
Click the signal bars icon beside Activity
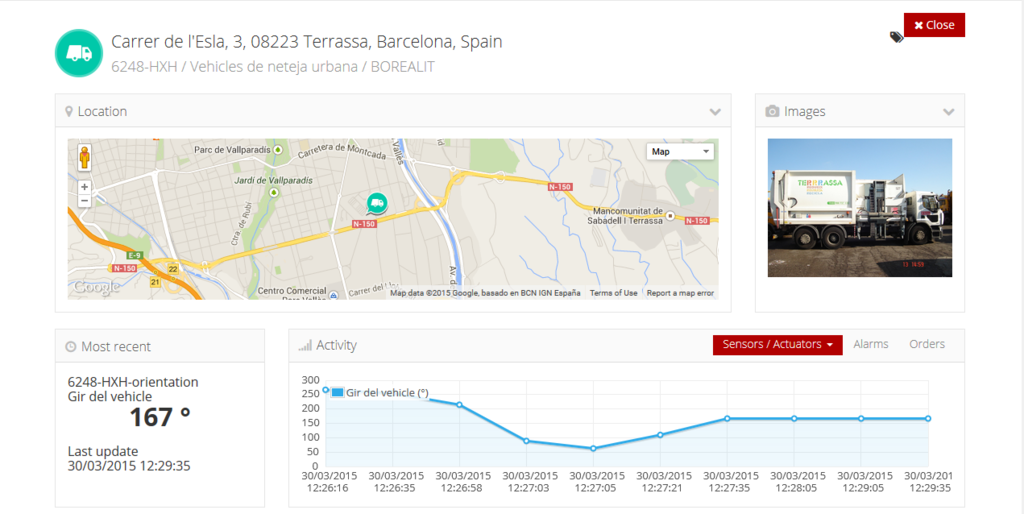[305, 345]
